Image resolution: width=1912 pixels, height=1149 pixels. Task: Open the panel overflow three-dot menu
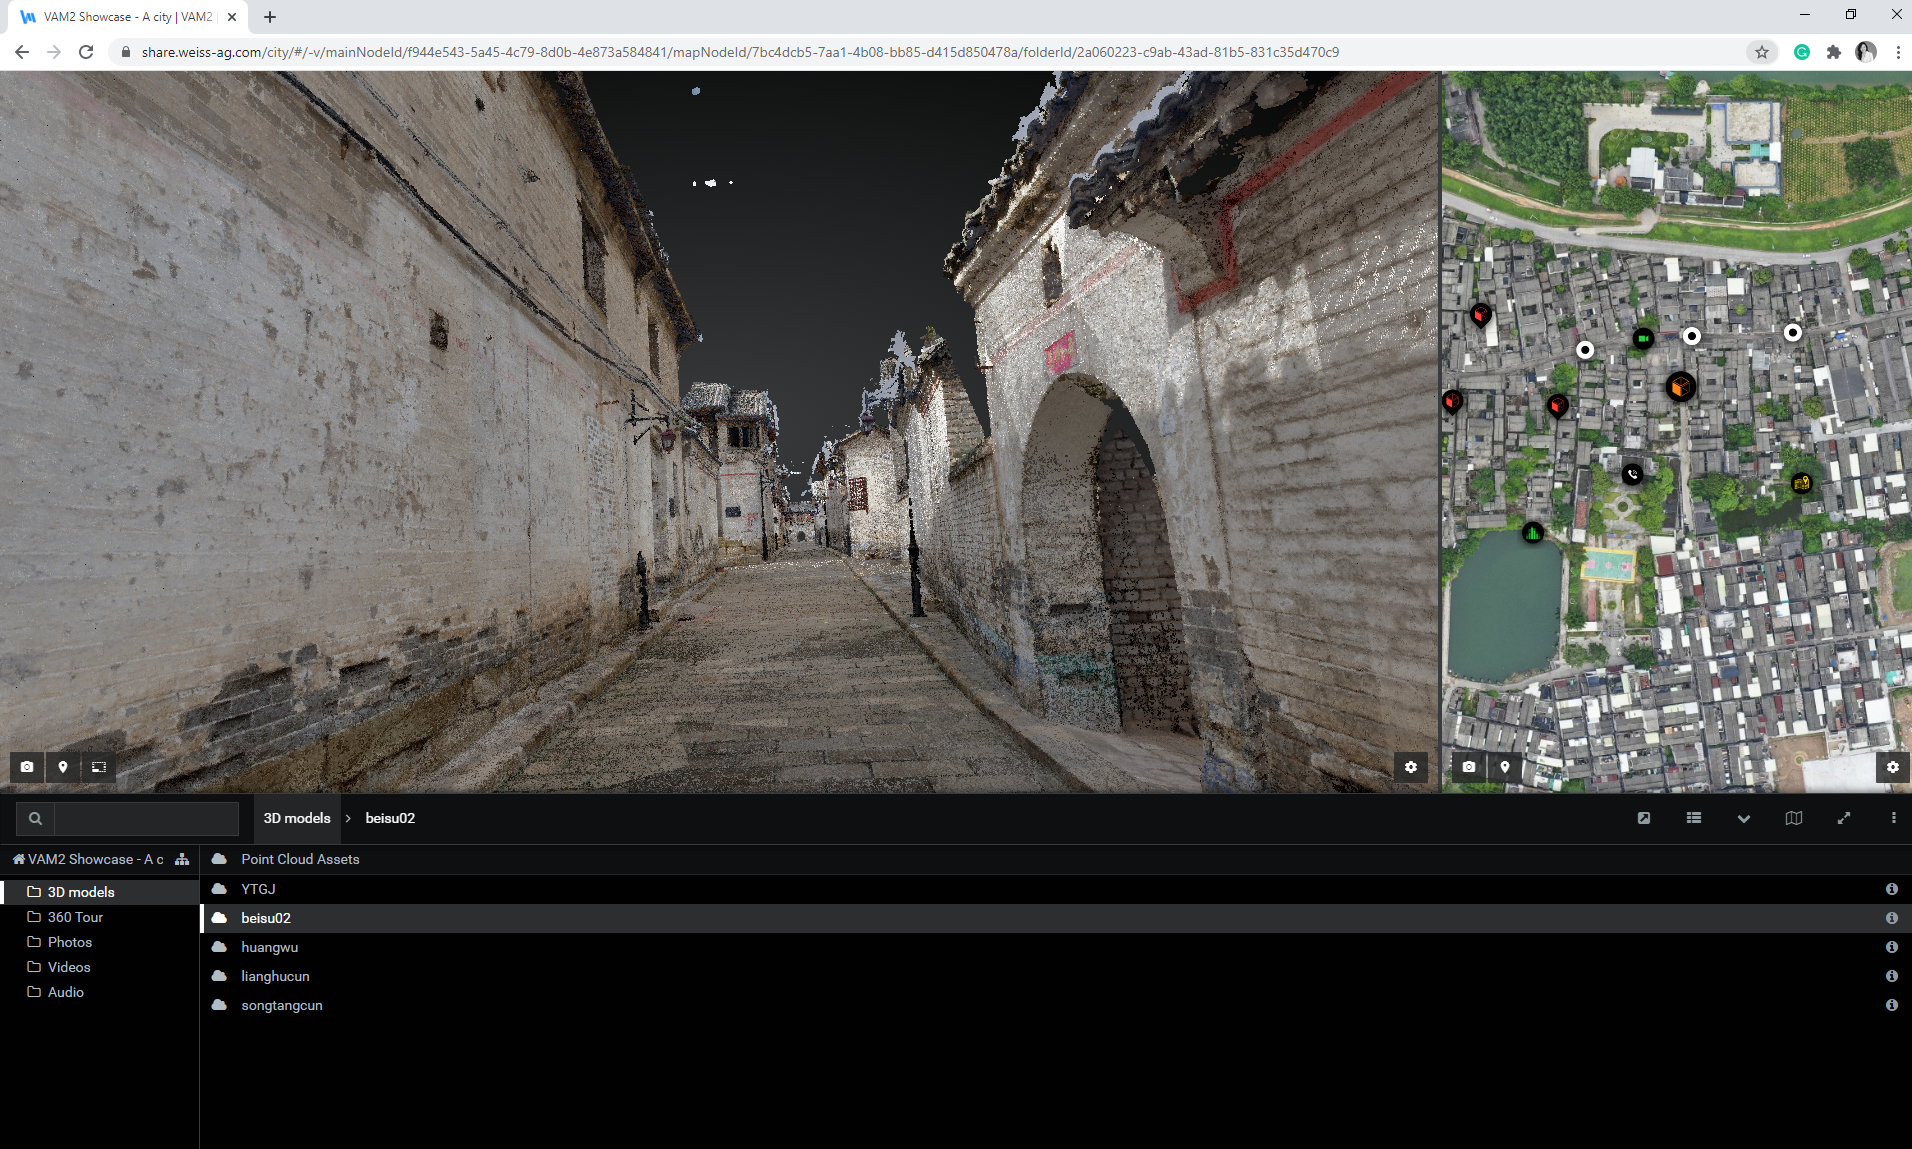pyautogui.click(x=1892, y=818)
